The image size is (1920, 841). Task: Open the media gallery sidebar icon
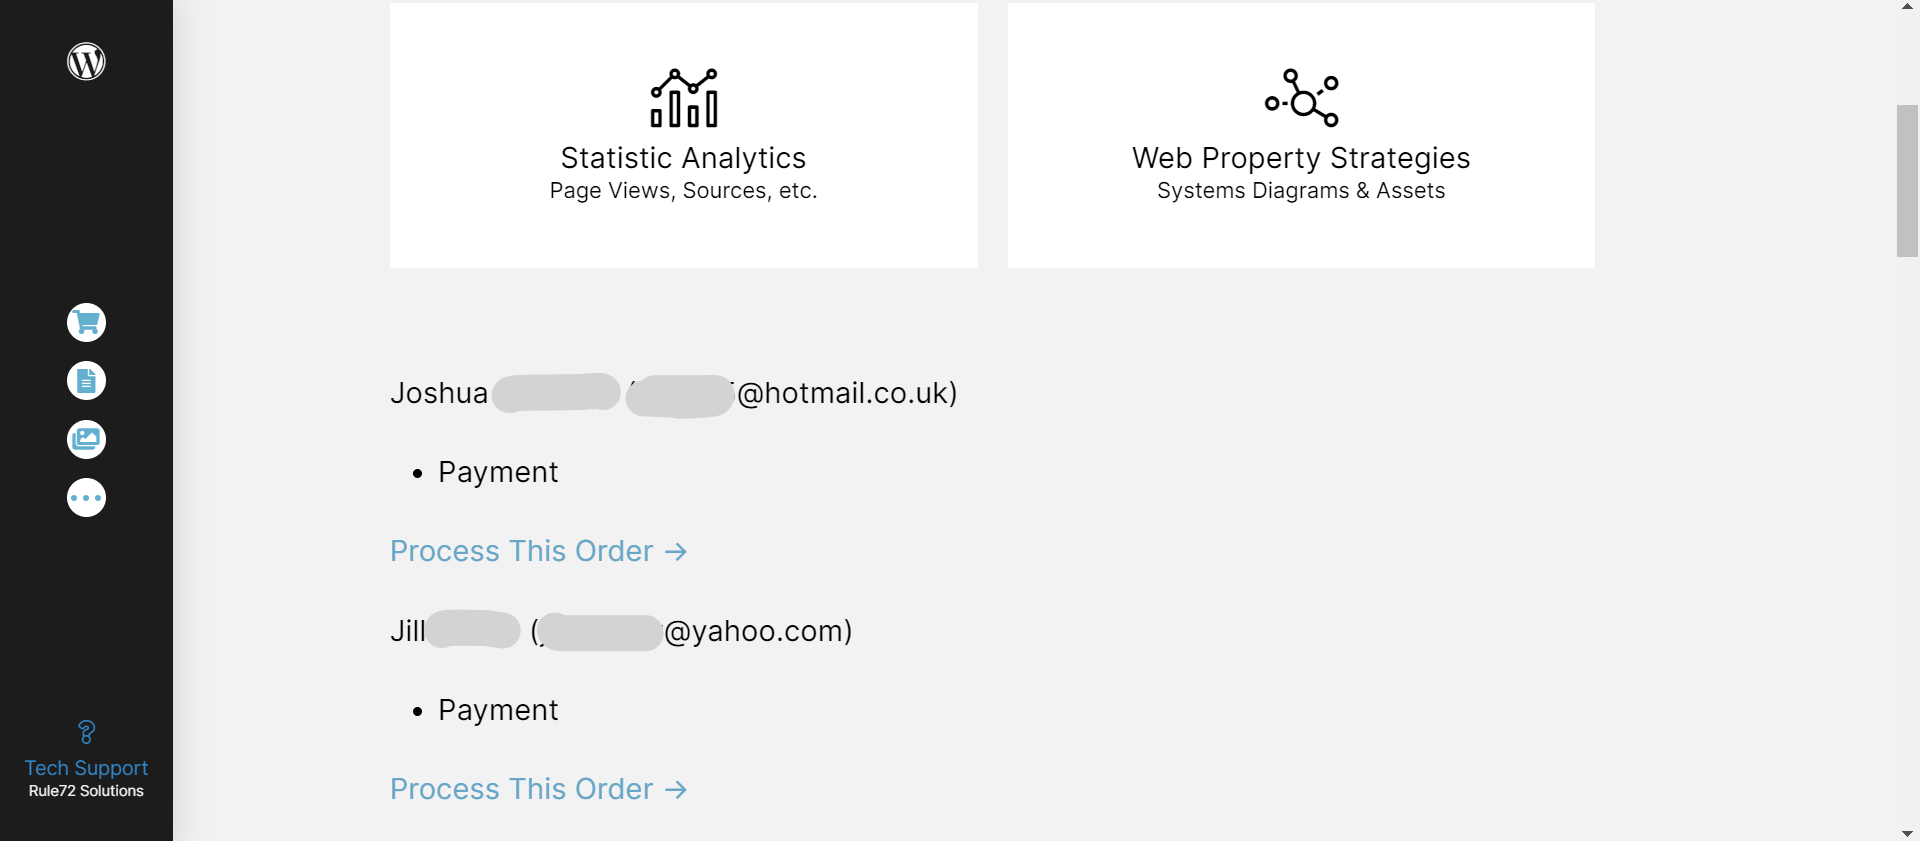click(86, 440)
